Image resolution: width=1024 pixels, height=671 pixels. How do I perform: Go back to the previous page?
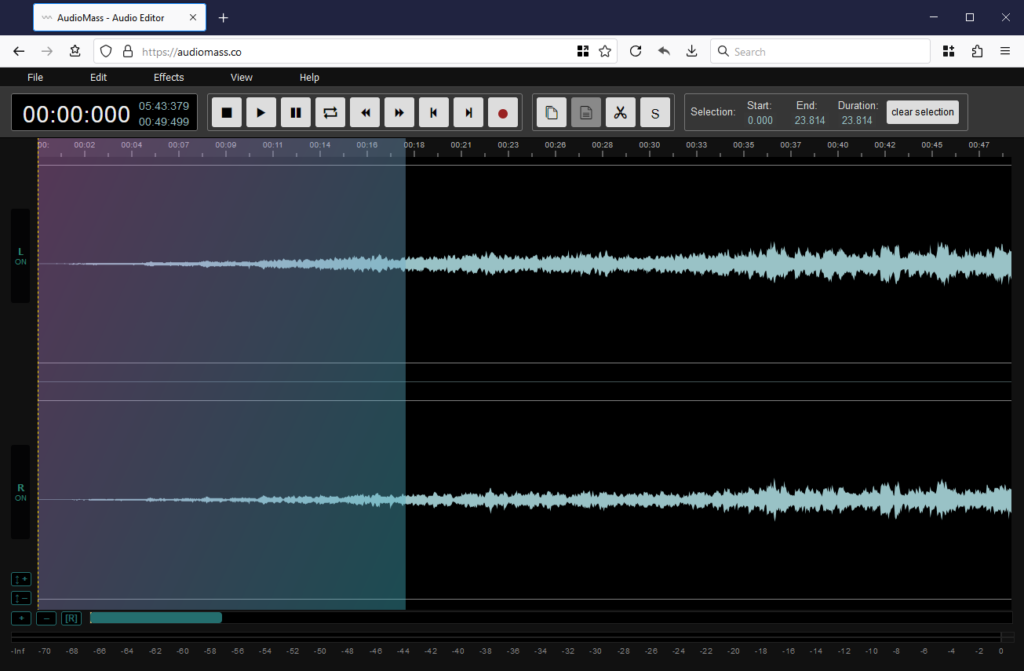coord(19,51)
